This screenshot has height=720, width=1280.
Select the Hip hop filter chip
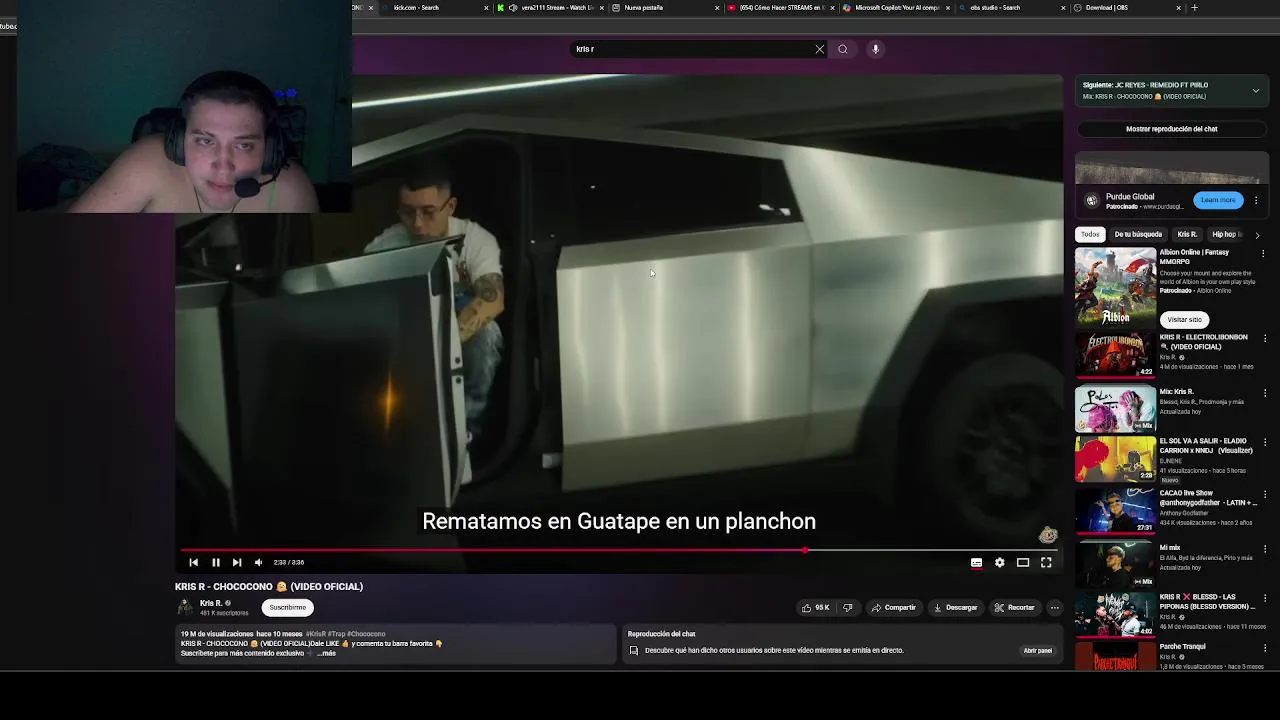pyautogui.click(x=1224, y=234)
